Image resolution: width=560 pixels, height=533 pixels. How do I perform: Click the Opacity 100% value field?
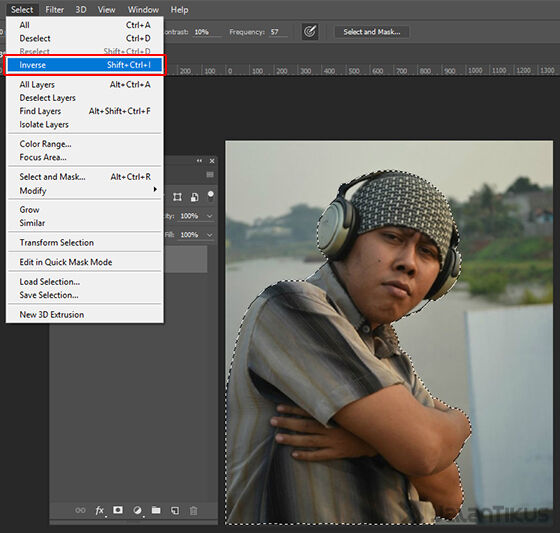[192, 216]
